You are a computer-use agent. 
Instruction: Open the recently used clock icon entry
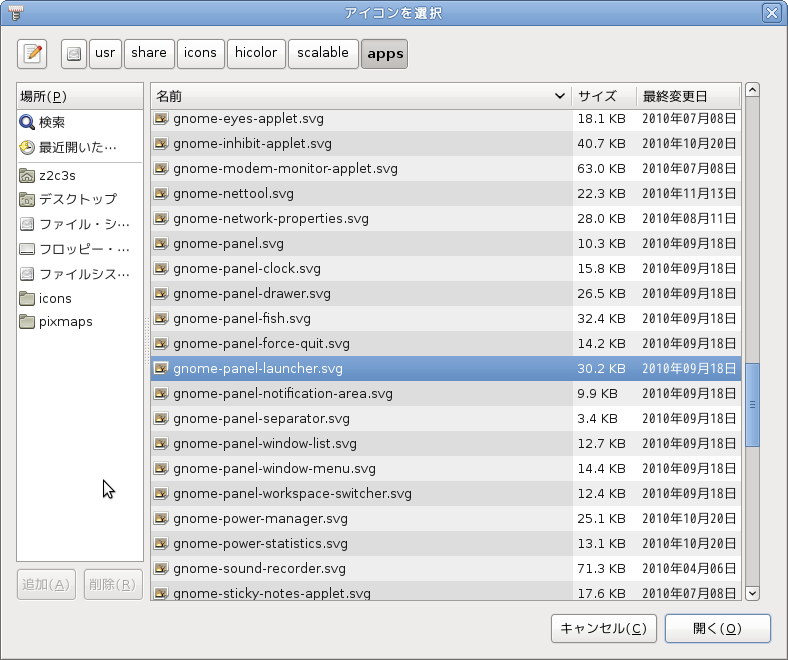27,147
